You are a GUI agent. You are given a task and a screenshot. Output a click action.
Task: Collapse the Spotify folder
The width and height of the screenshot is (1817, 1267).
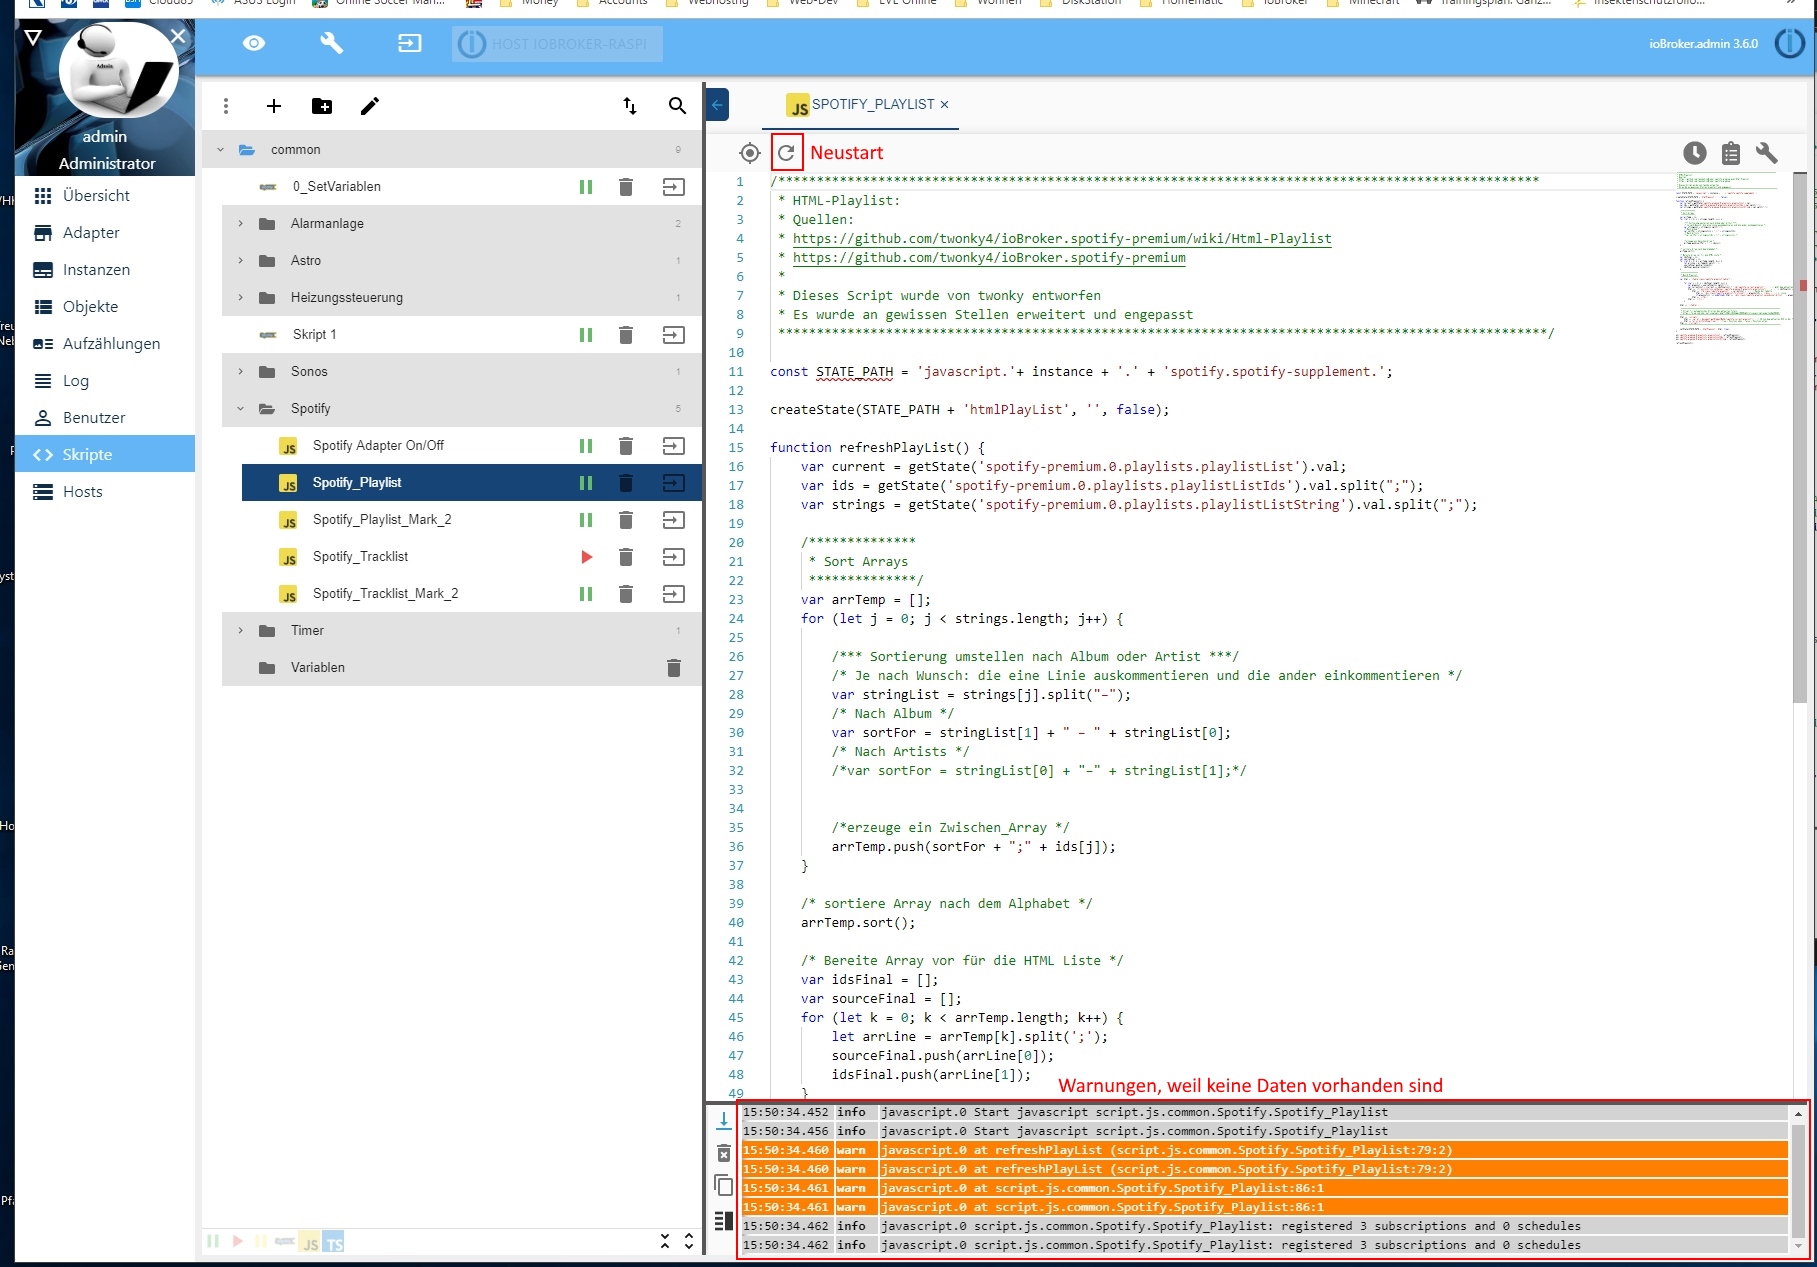[240, 409]
